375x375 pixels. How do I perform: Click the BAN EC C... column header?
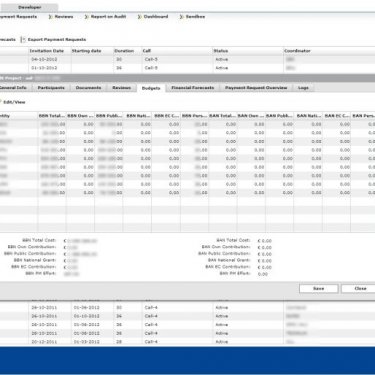tap(337, 116)
